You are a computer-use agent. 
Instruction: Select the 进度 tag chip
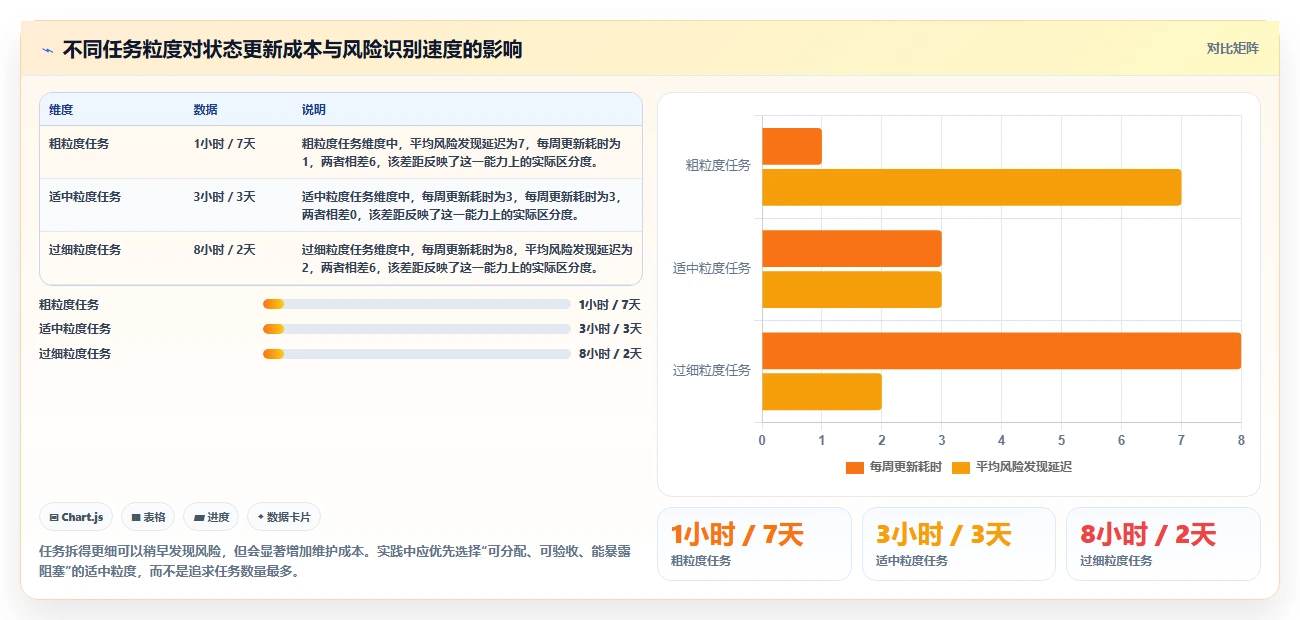click(211, 517)
